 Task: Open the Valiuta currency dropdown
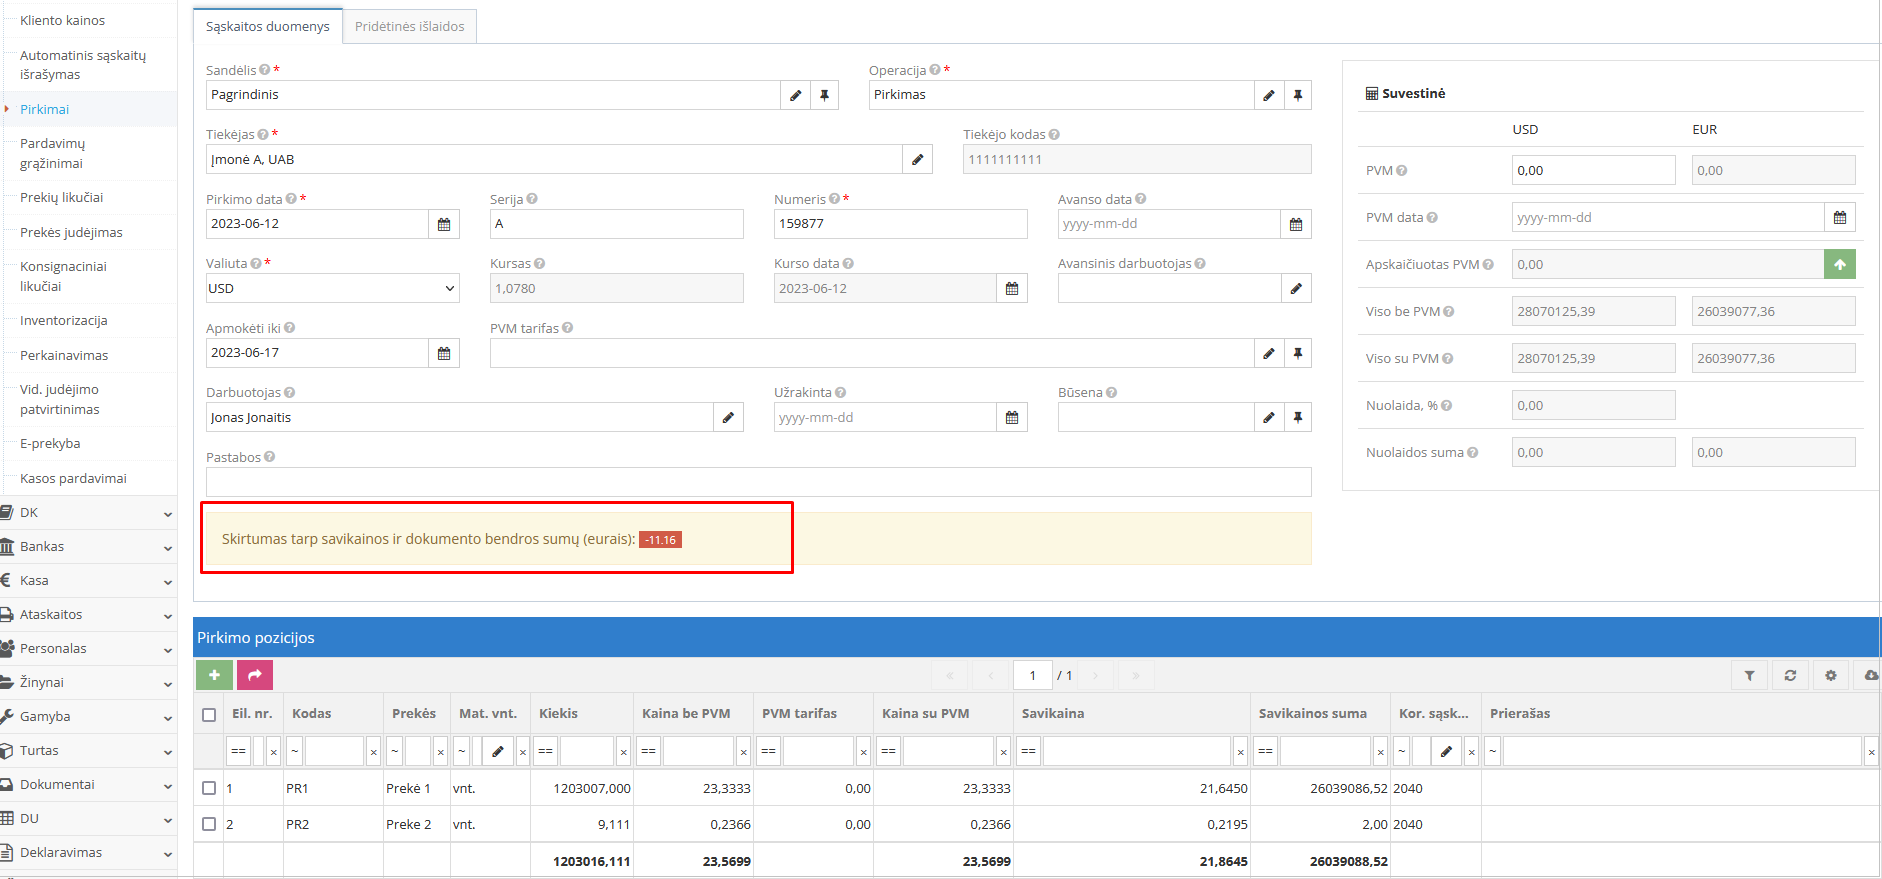332,289
